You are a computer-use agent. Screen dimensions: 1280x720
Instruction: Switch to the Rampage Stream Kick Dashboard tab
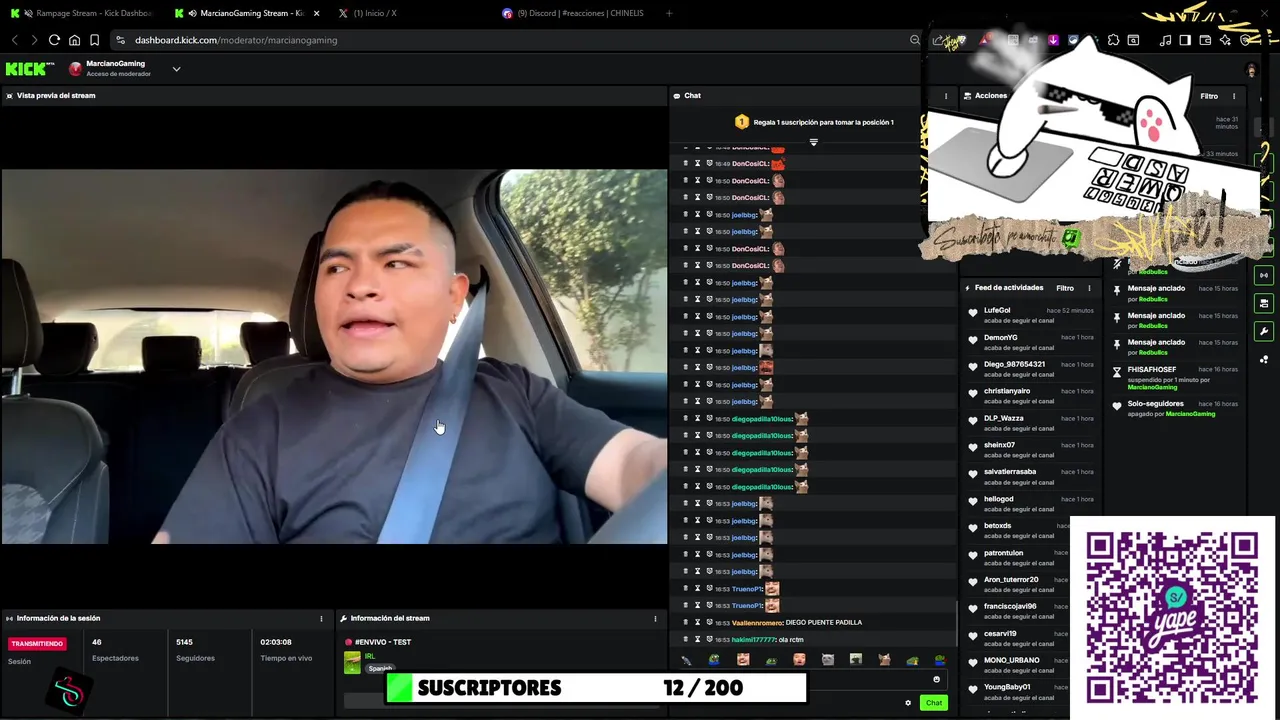[x=81, y=13]
